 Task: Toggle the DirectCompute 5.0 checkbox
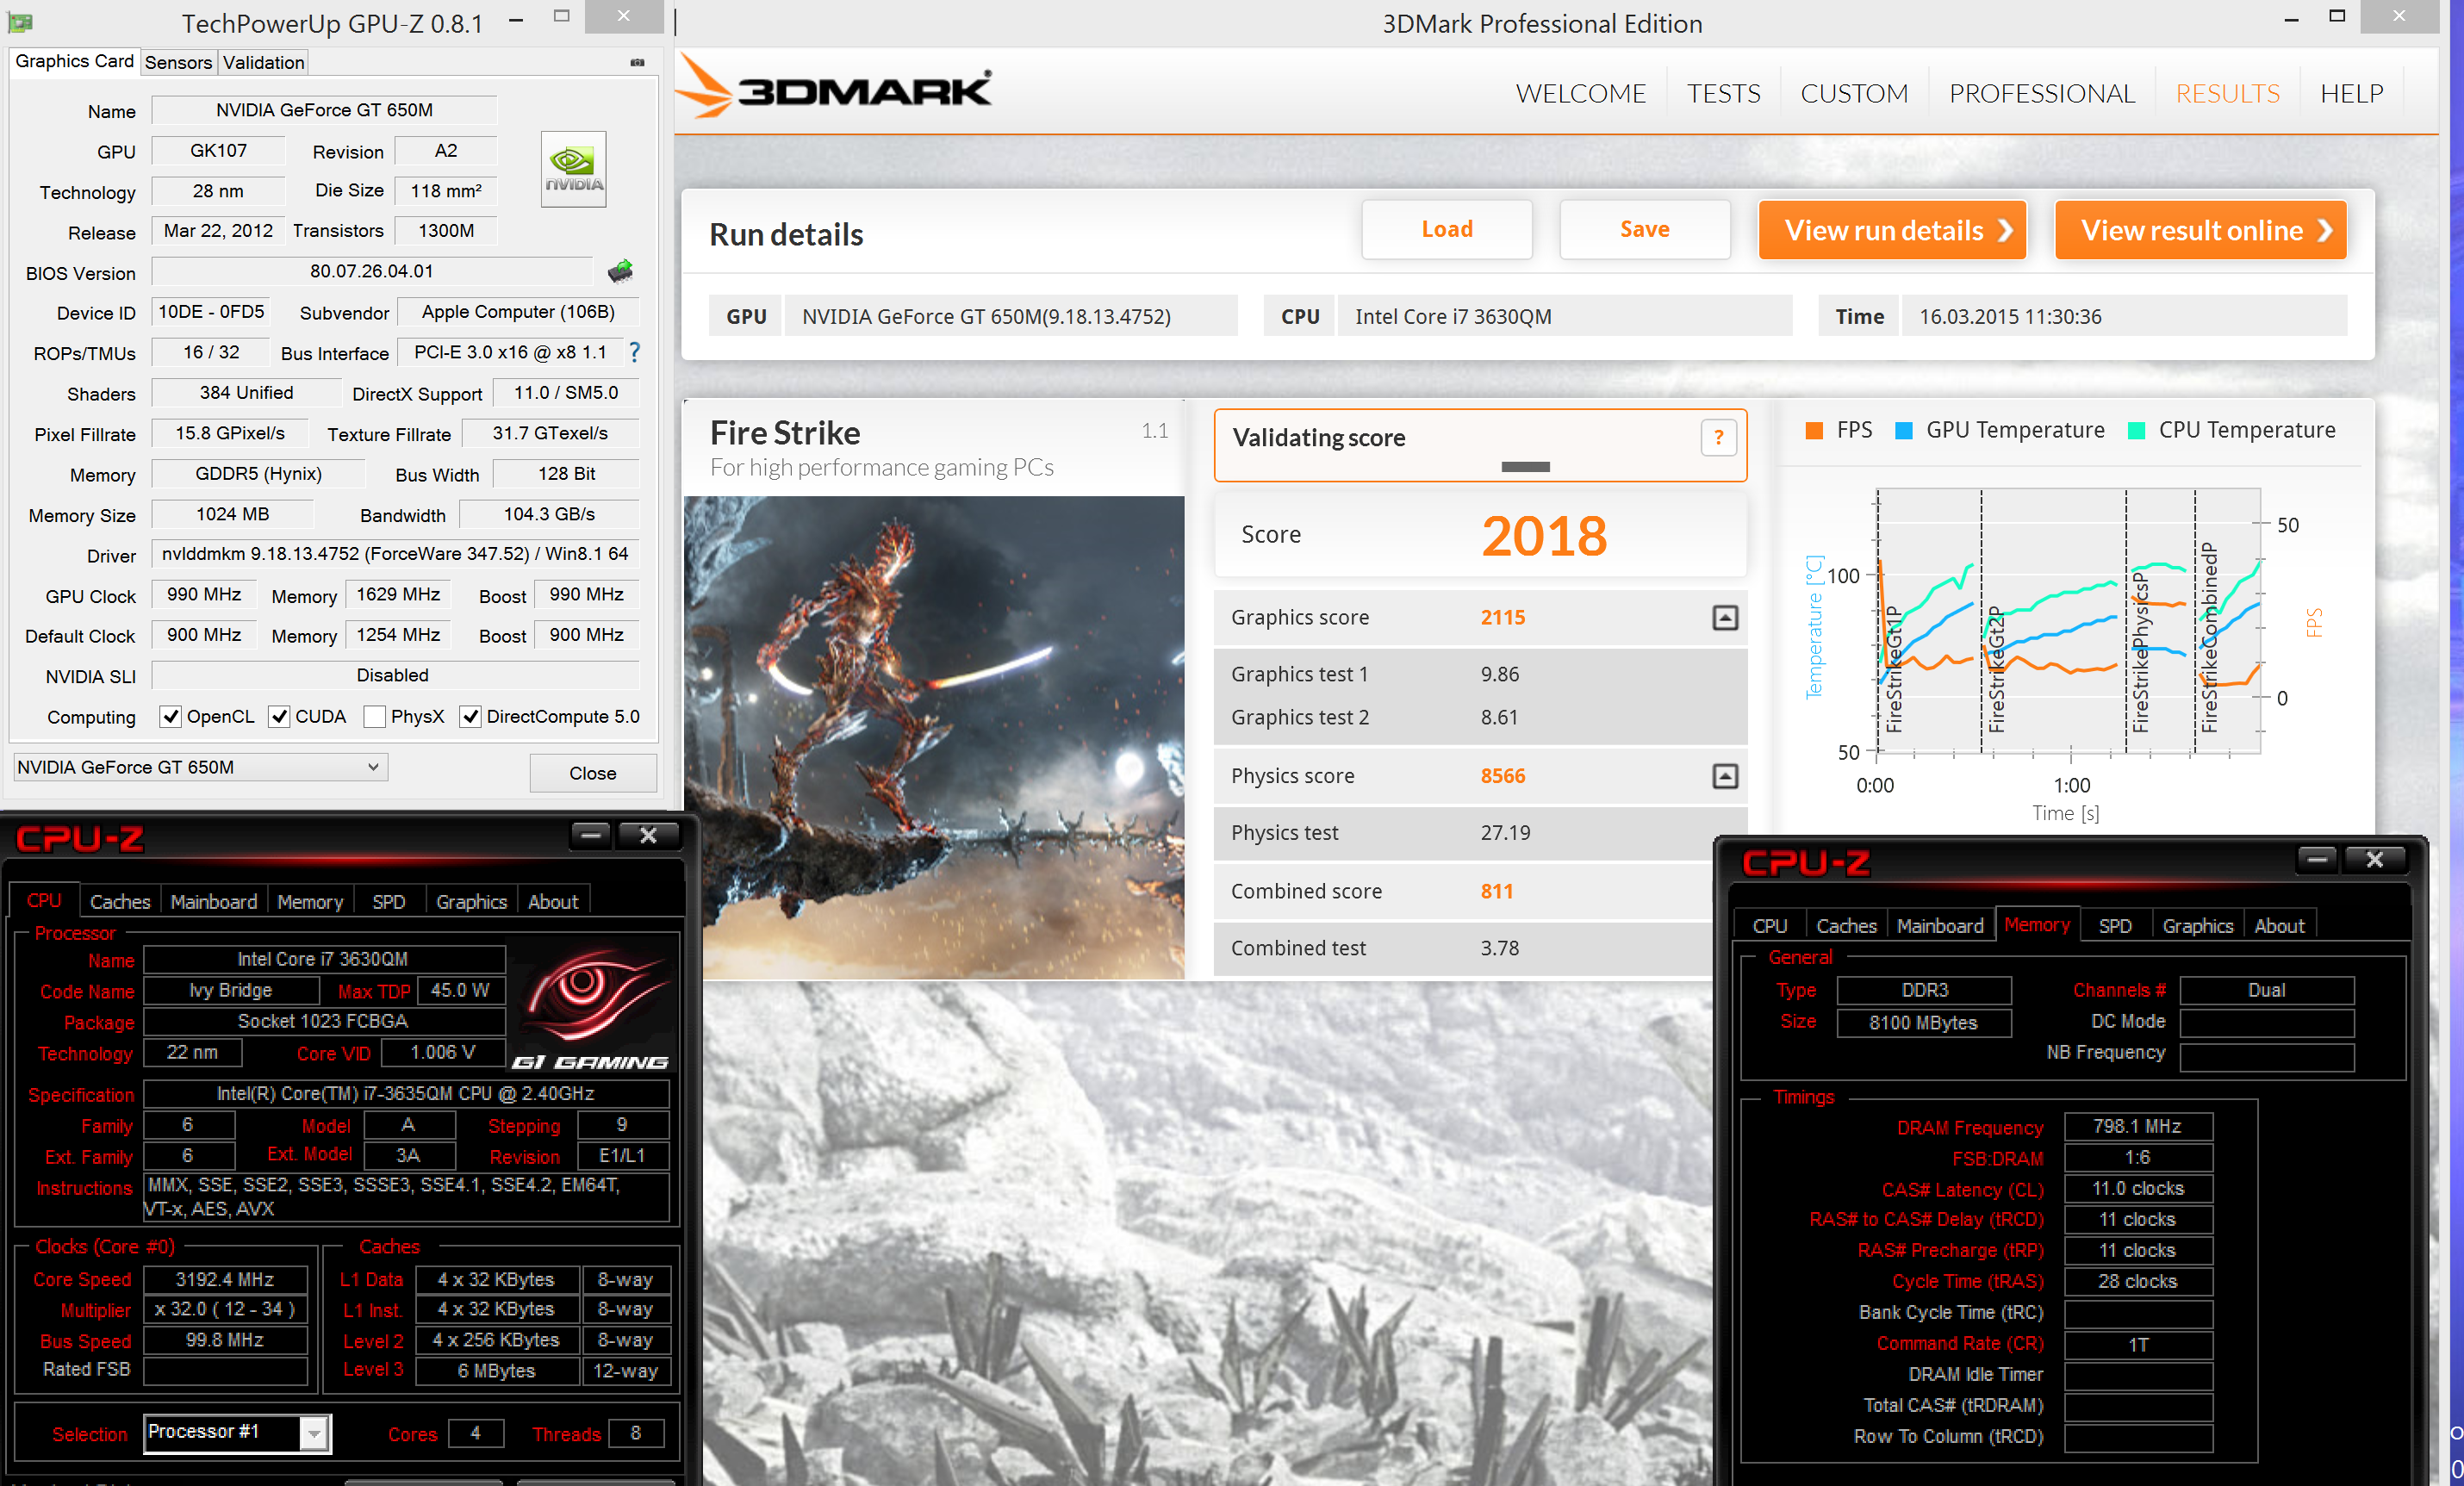tap(470, 717)
